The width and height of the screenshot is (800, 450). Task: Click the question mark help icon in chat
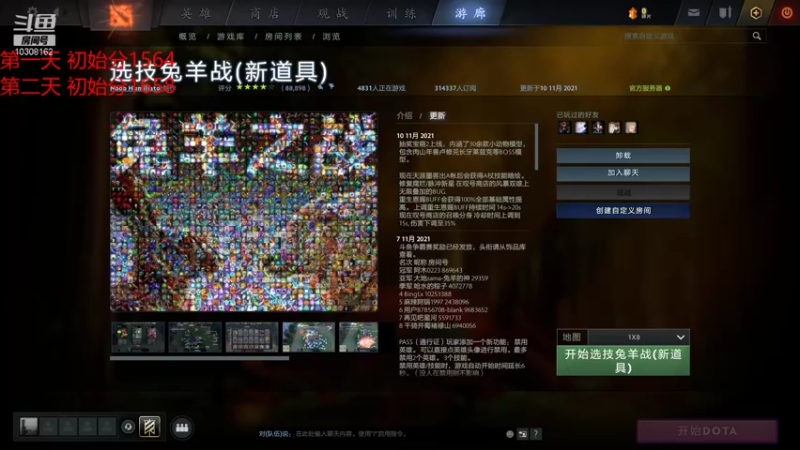coord(536,434)
